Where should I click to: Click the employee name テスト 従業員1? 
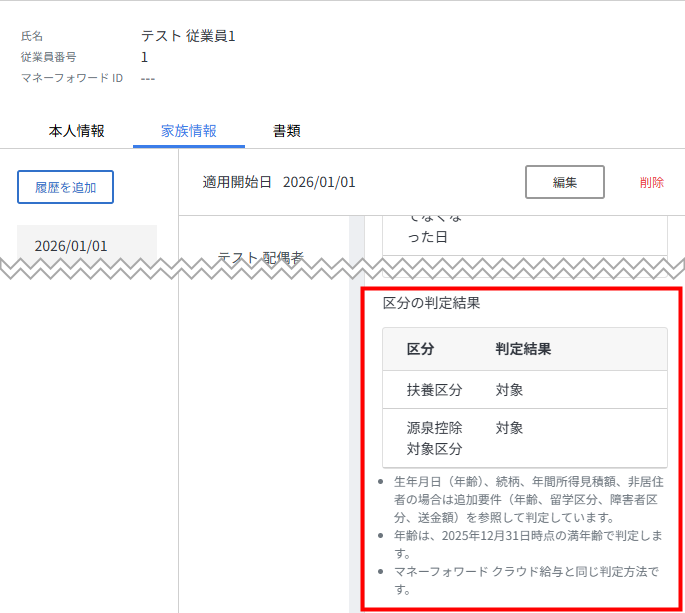(x=188, y=36)
